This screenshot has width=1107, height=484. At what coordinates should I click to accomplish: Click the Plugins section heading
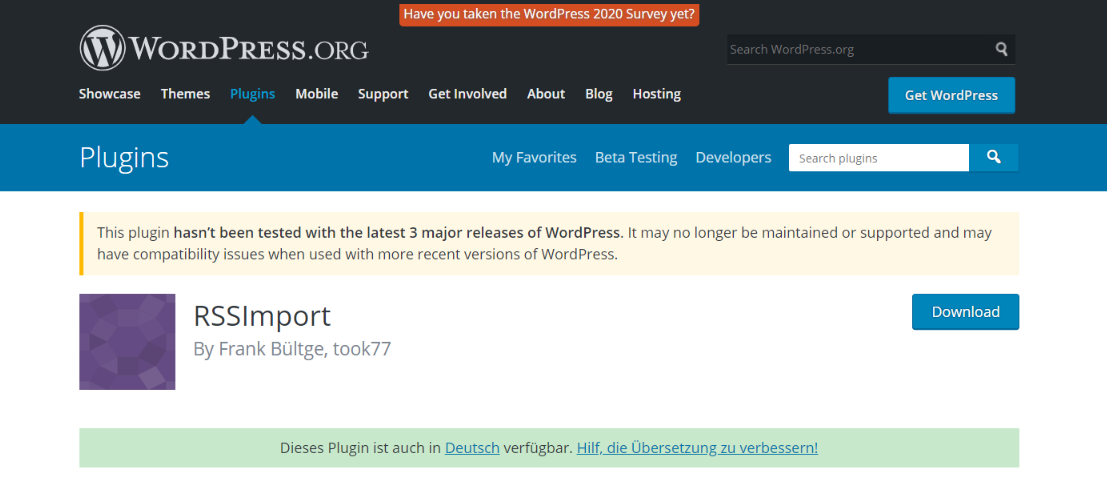(124, 157)
